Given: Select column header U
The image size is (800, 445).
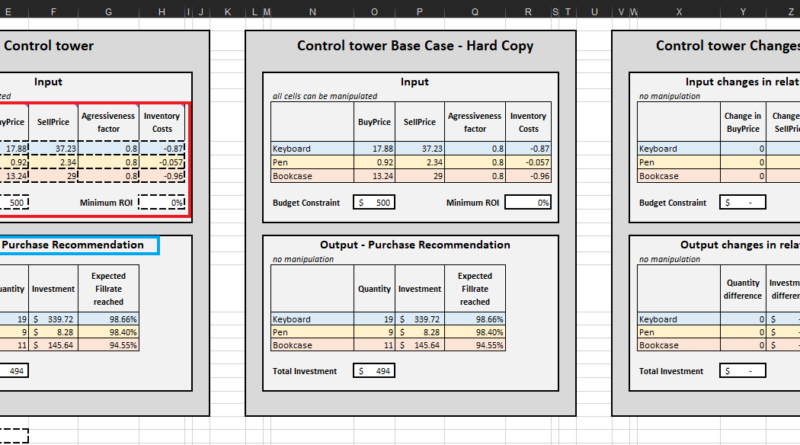Looking at the screenshot, I should tap(594, 12).
